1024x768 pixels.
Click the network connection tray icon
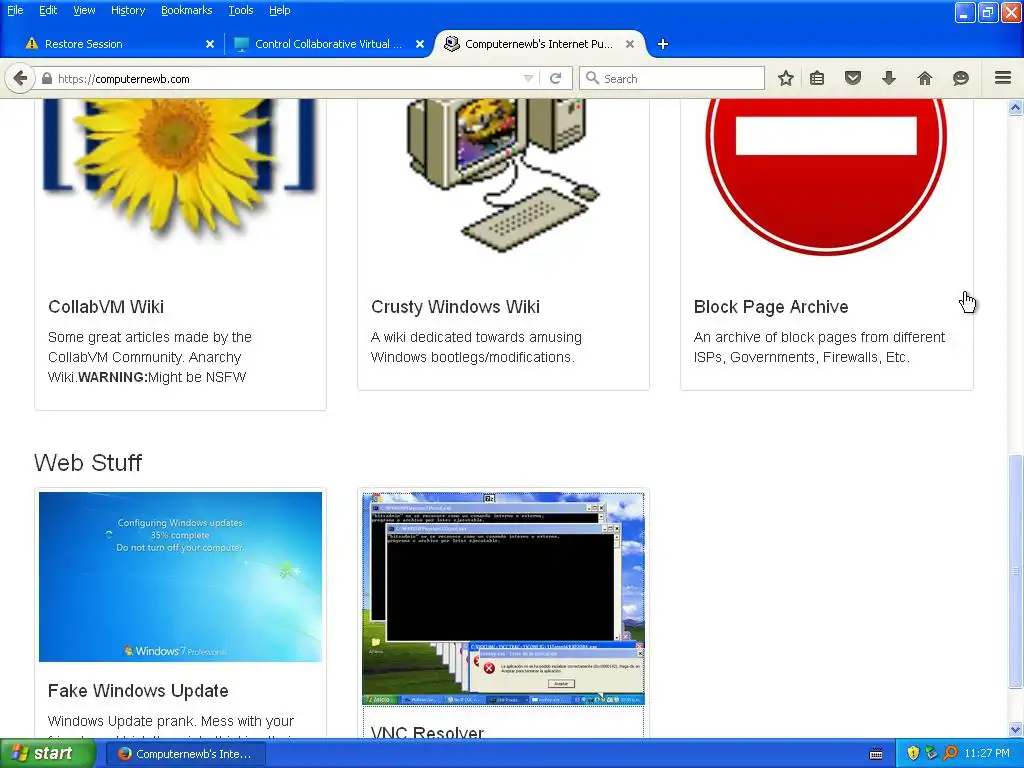coord(931,753)
